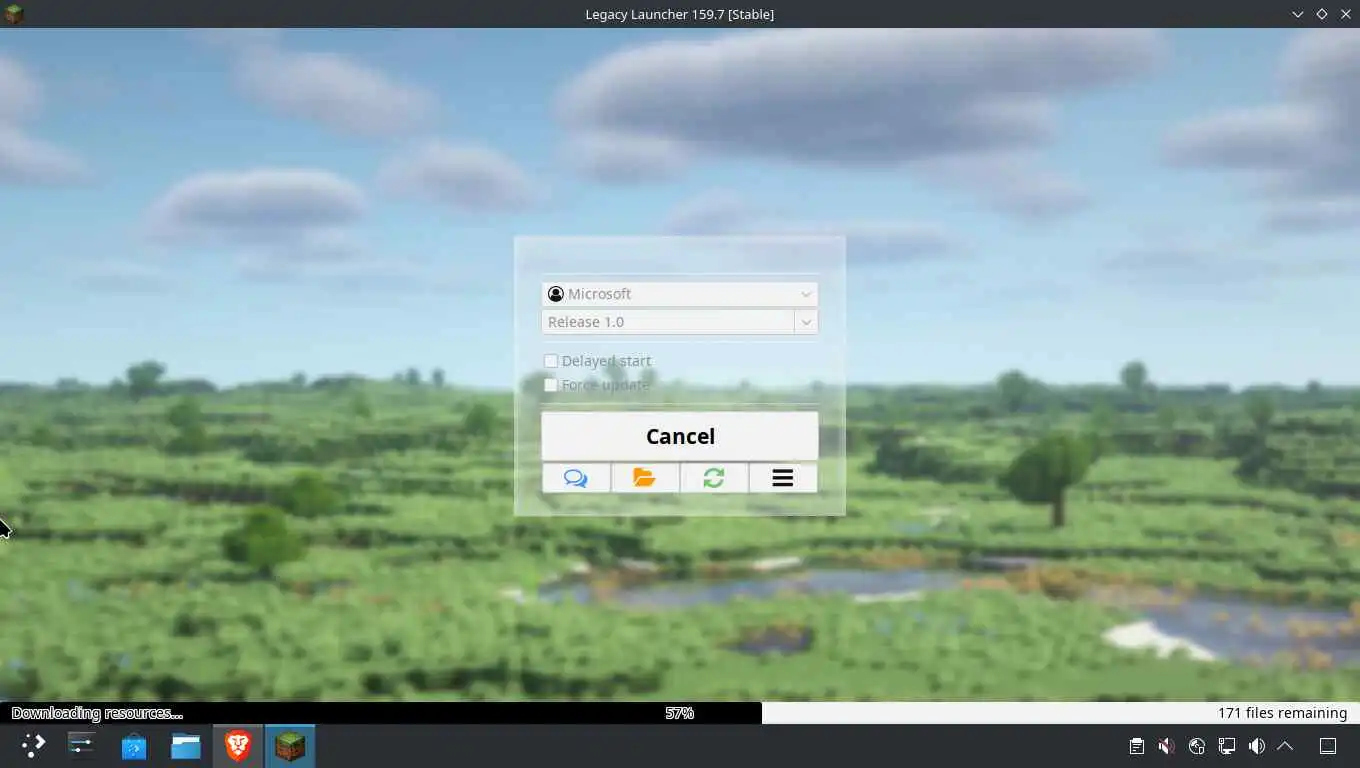
Task: Enable the Delayed start checkbox
Action: pyautogui.click(x=550, y=361)
